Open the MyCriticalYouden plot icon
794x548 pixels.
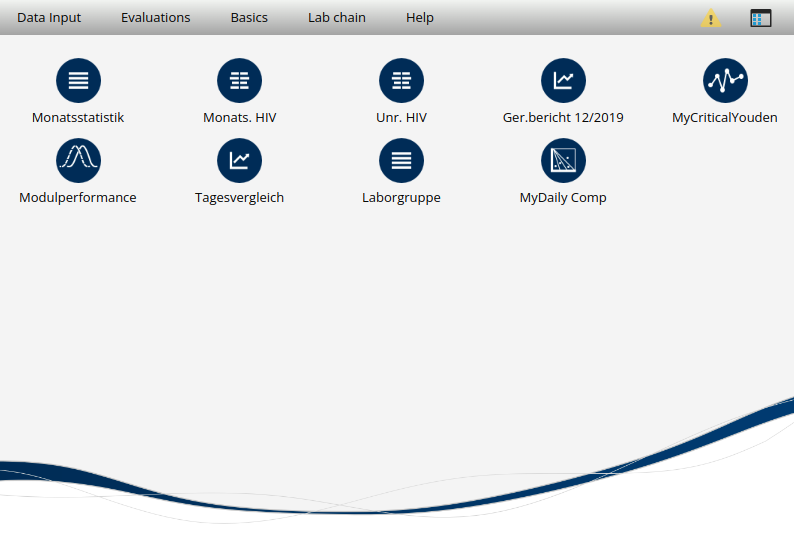pyautogui.click(x=725, y=81)
